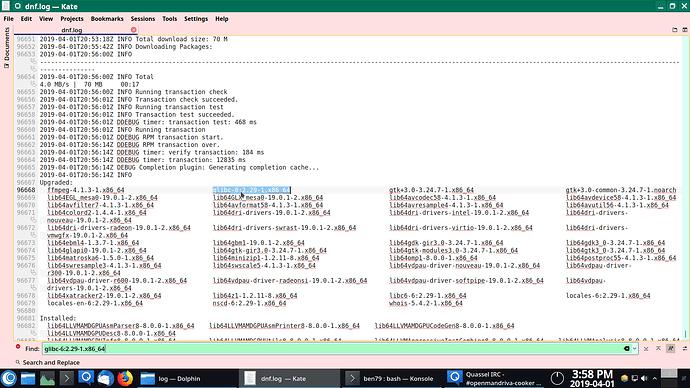Switch to Quassel IRC window
690x388 pixels.
494,378
